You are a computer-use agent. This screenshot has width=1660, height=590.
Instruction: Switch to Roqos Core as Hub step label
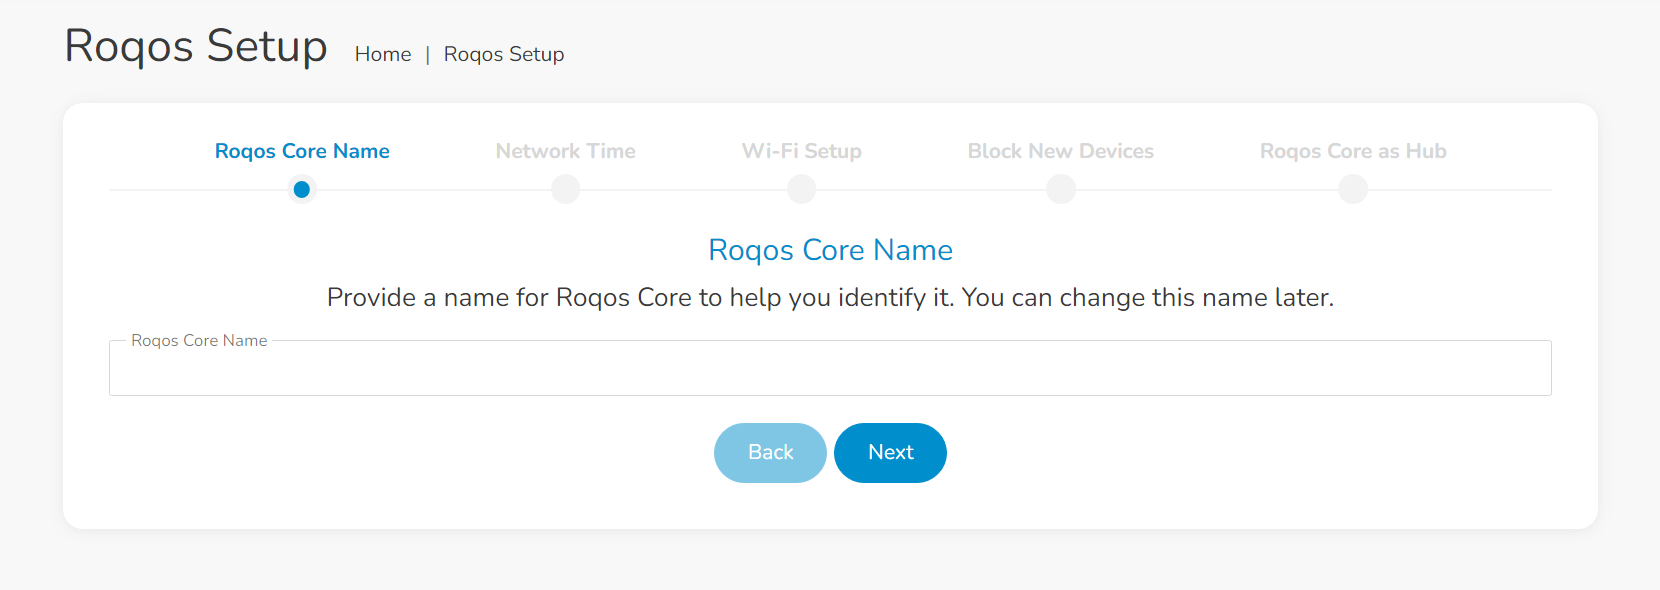tap(1353, 151)
